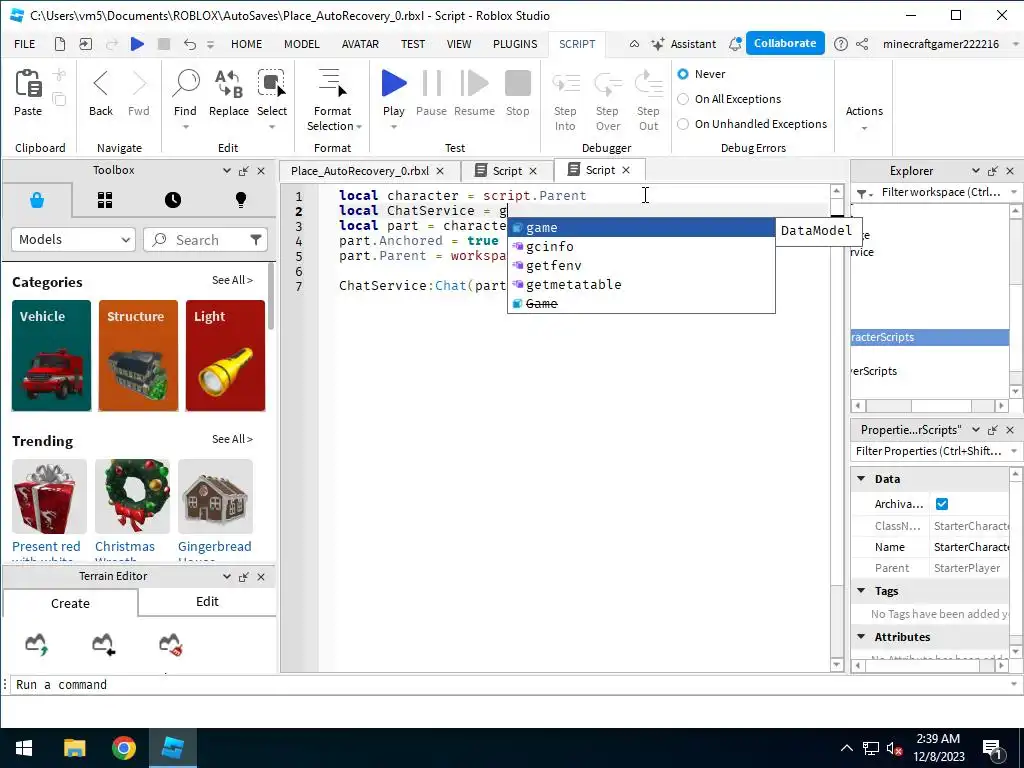Close the active Script tab
The height and width of the screenshot is (768, 1024).
[626, 170]
